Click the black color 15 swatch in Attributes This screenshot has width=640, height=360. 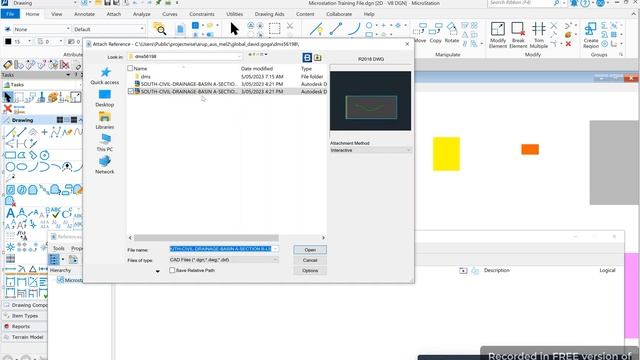click(x=8, y=41)
